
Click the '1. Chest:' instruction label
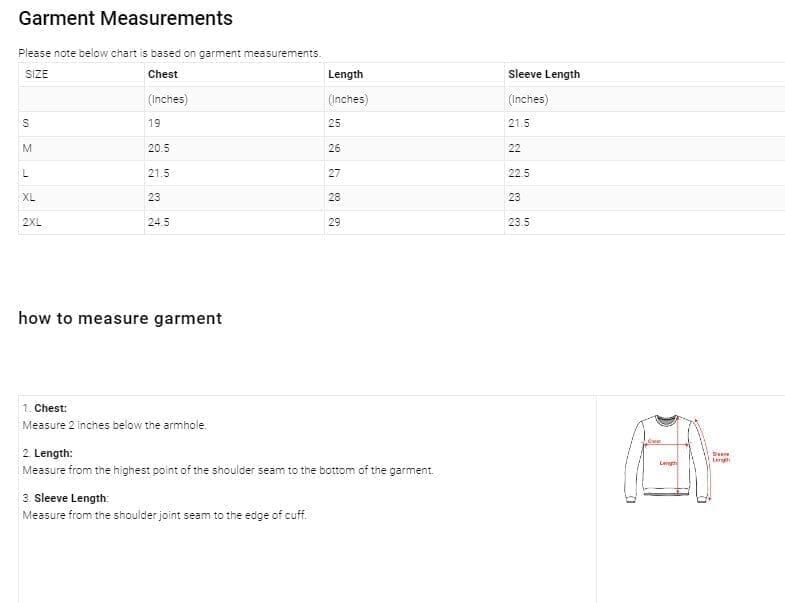tap(45, 408)
